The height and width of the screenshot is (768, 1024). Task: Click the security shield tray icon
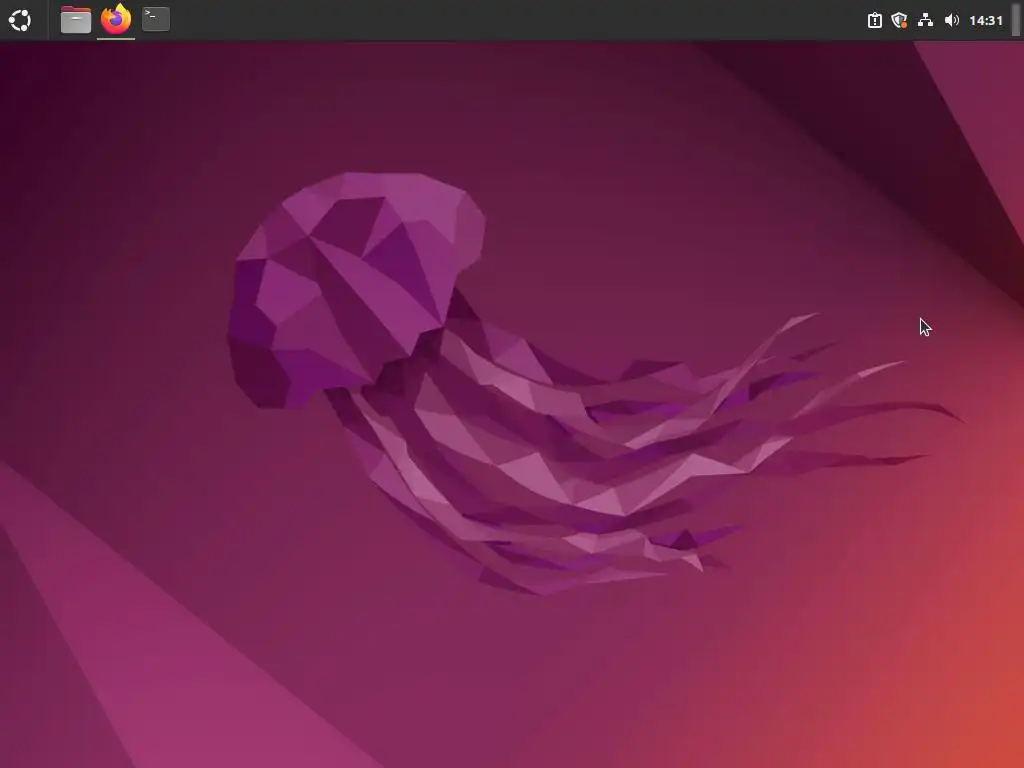(899, 20)
